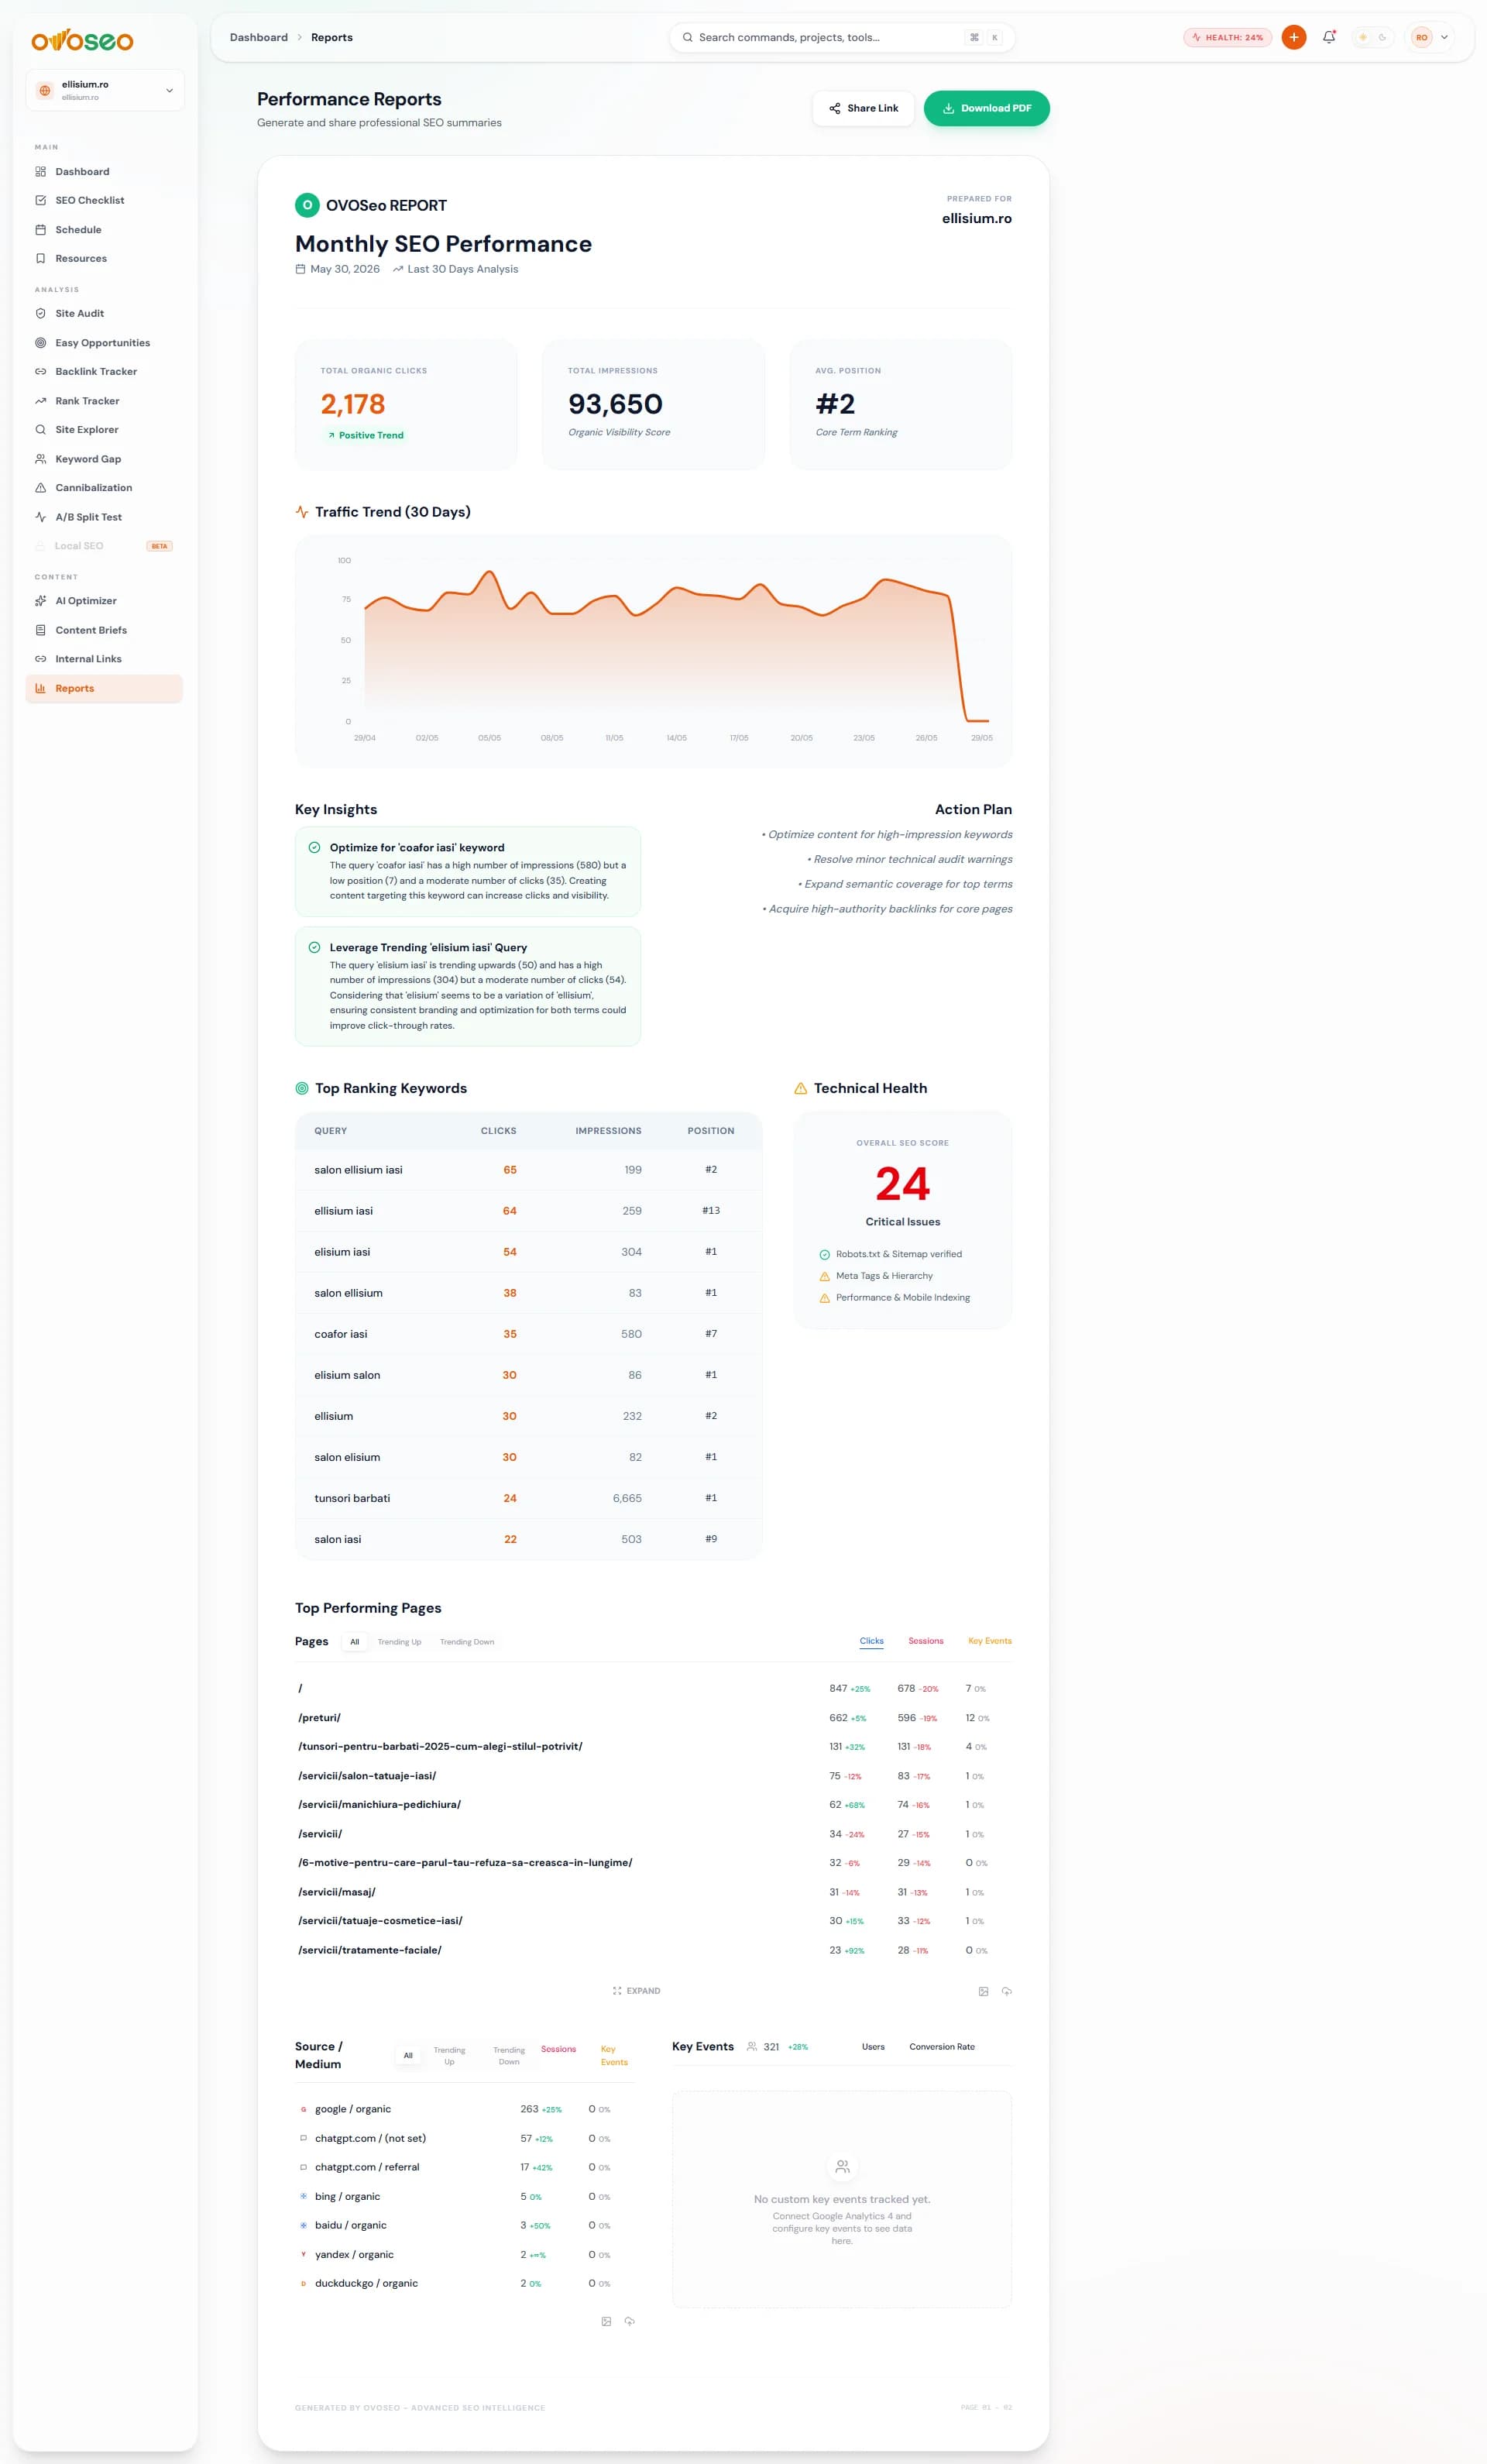This screenshot has width=1487, height=2464.
Task: Switch Key Events panel to Conversion Rate
Action: click(x=942, y=2046)
